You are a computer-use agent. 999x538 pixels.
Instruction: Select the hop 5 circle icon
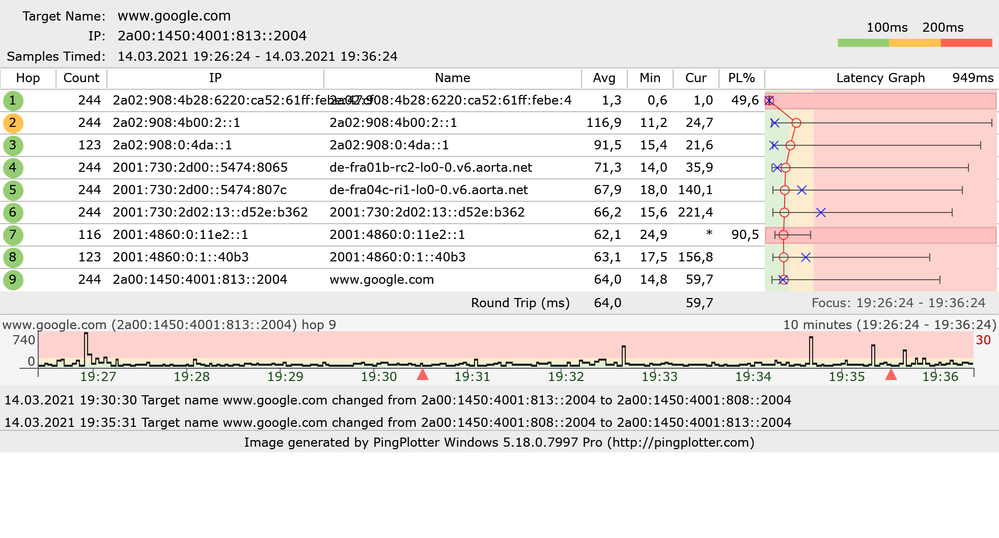[13, 190]
